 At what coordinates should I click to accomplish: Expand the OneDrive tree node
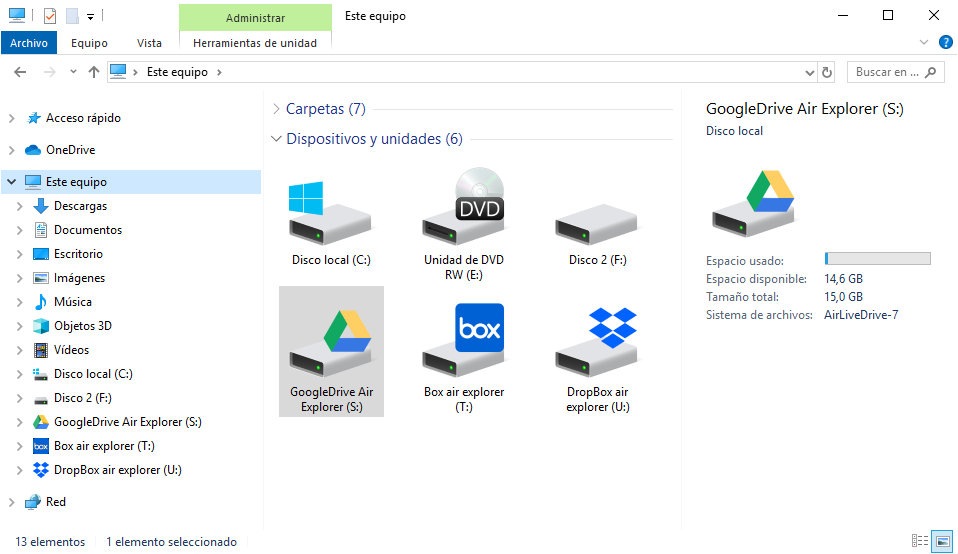tap(12, 150)
